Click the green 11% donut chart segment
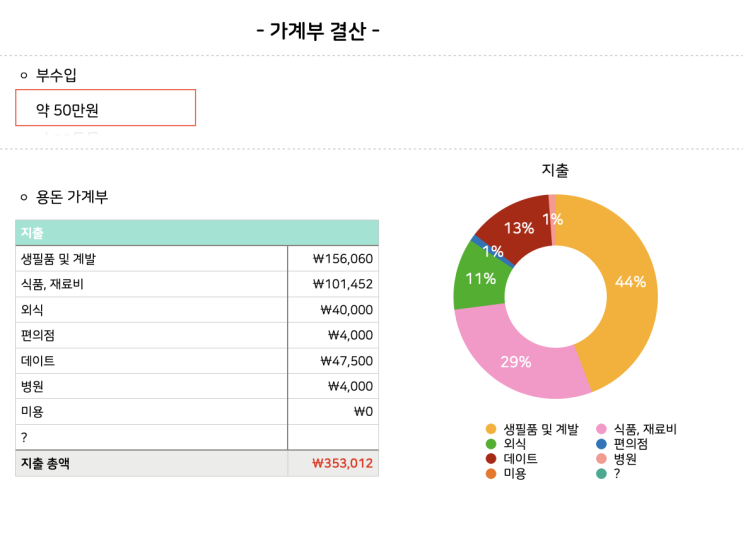743x539 pixels. pyautogui.click(x=480, y=278)
